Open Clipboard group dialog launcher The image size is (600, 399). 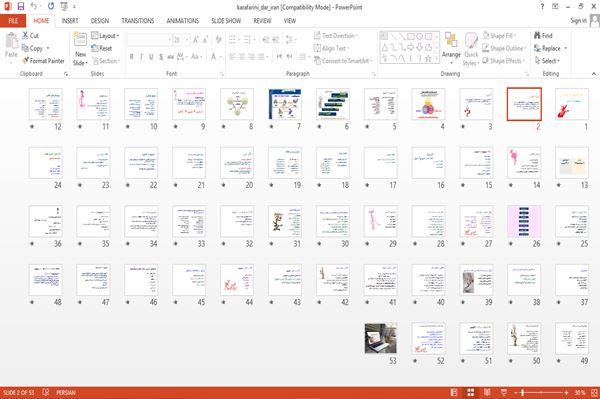point(66,74)
